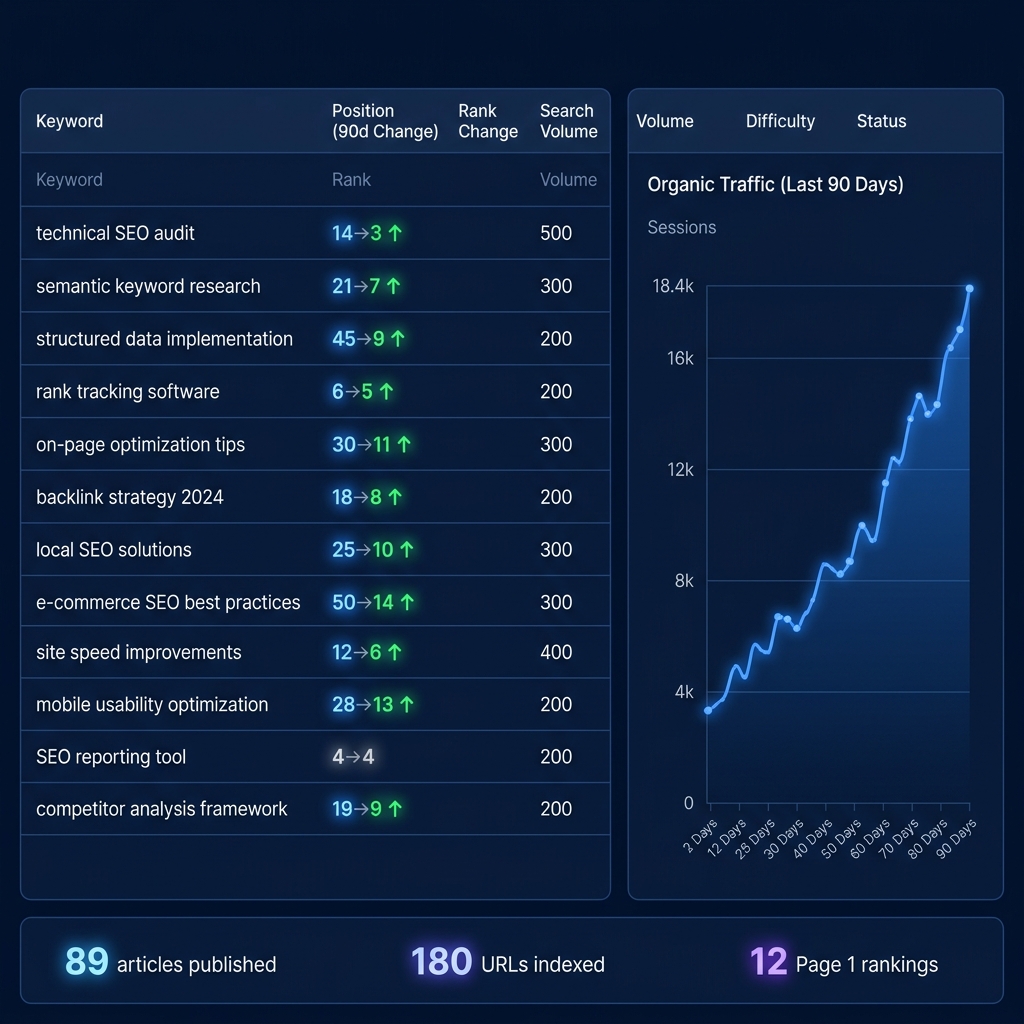
Task: Toggle the Rank Change column sort order
Action: [488, 121]
